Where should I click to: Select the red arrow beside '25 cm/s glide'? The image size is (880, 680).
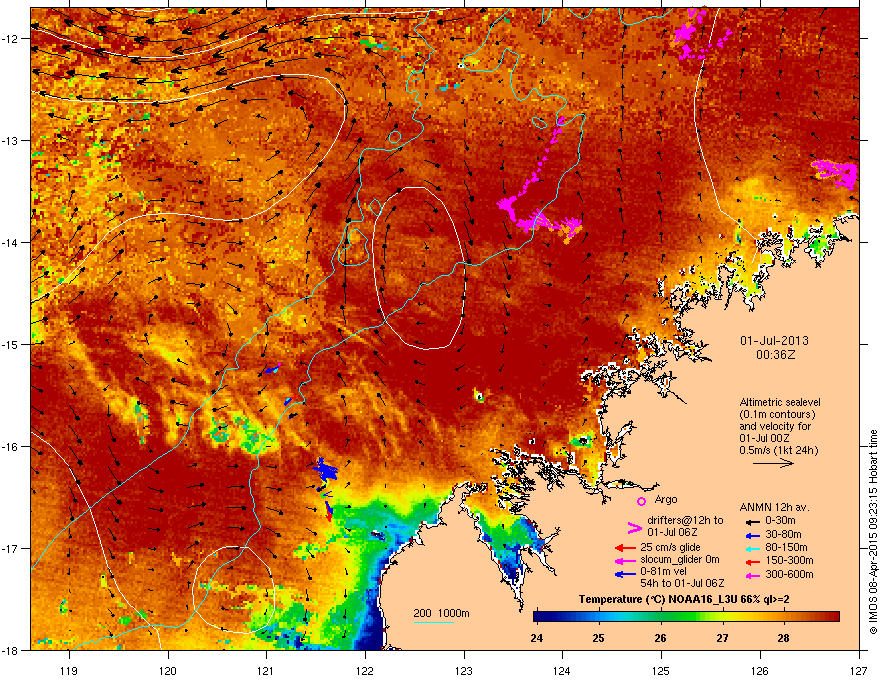click(625, 548)
